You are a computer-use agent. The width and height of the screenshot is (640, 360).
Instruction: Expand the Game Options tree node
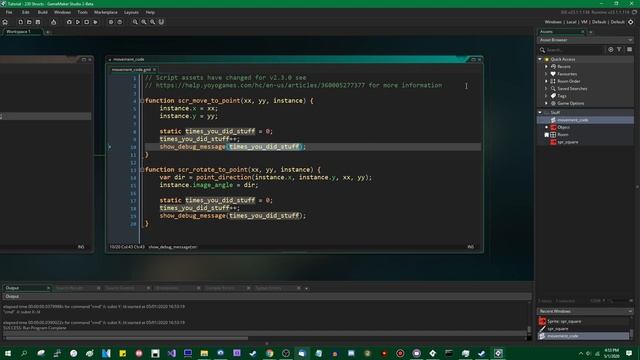546,103
